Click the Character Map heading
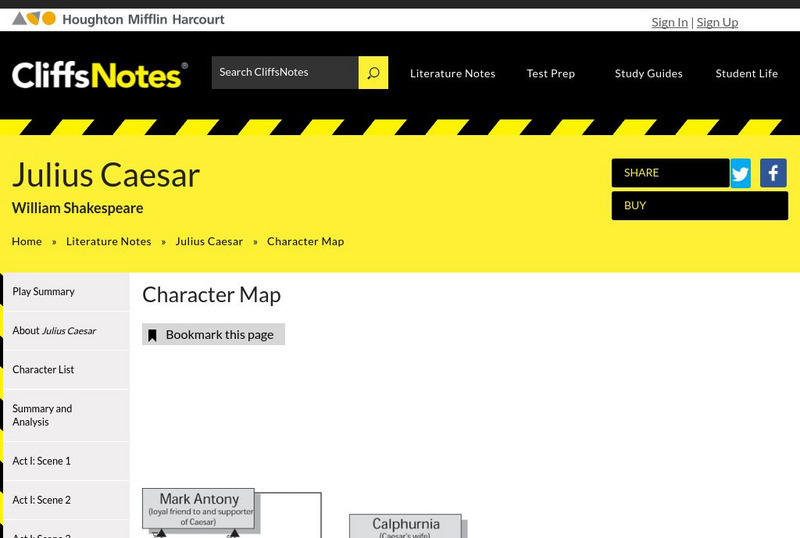Viewport: 800px width, 538px height. point(212,295)
